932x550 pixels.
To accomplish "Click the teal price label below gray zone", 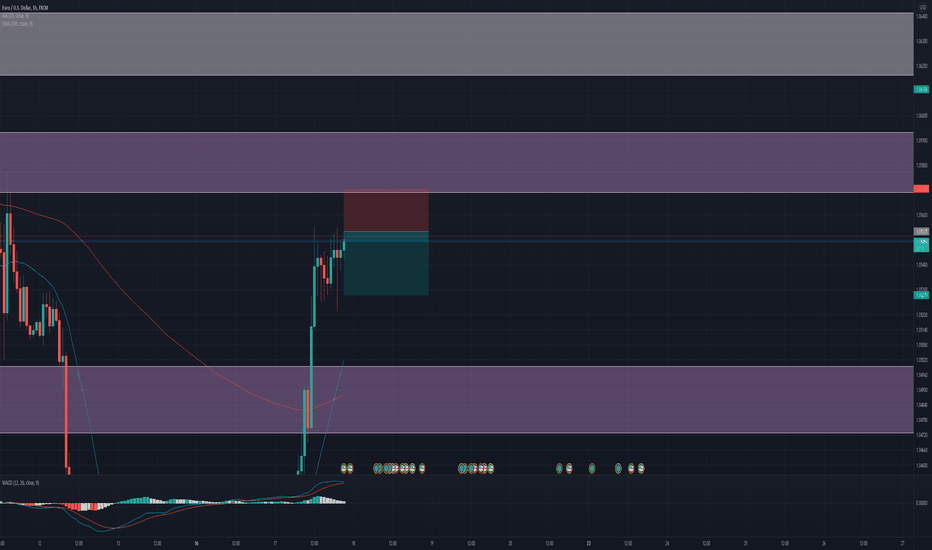I will [x=921, y=89].
